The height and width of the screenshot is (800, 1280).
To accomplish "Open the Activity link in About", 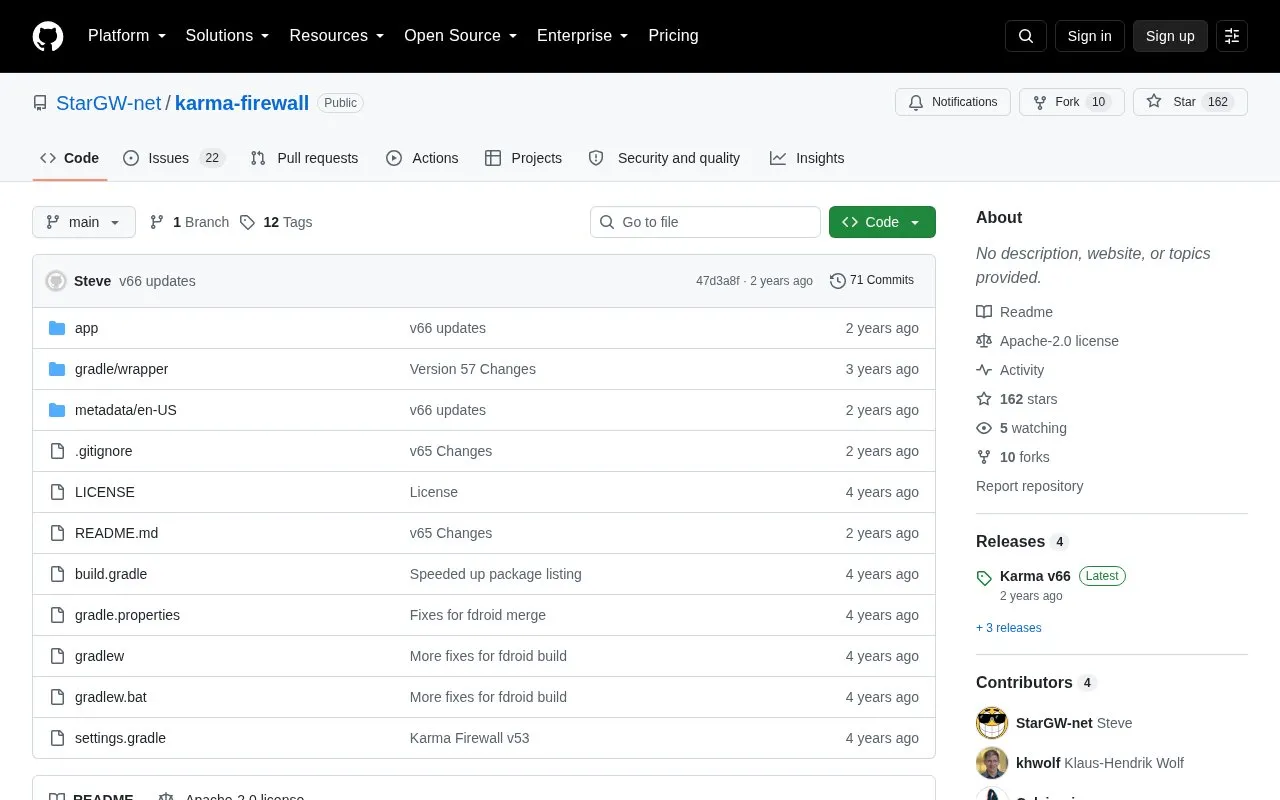I will (x=1010, y=370).
